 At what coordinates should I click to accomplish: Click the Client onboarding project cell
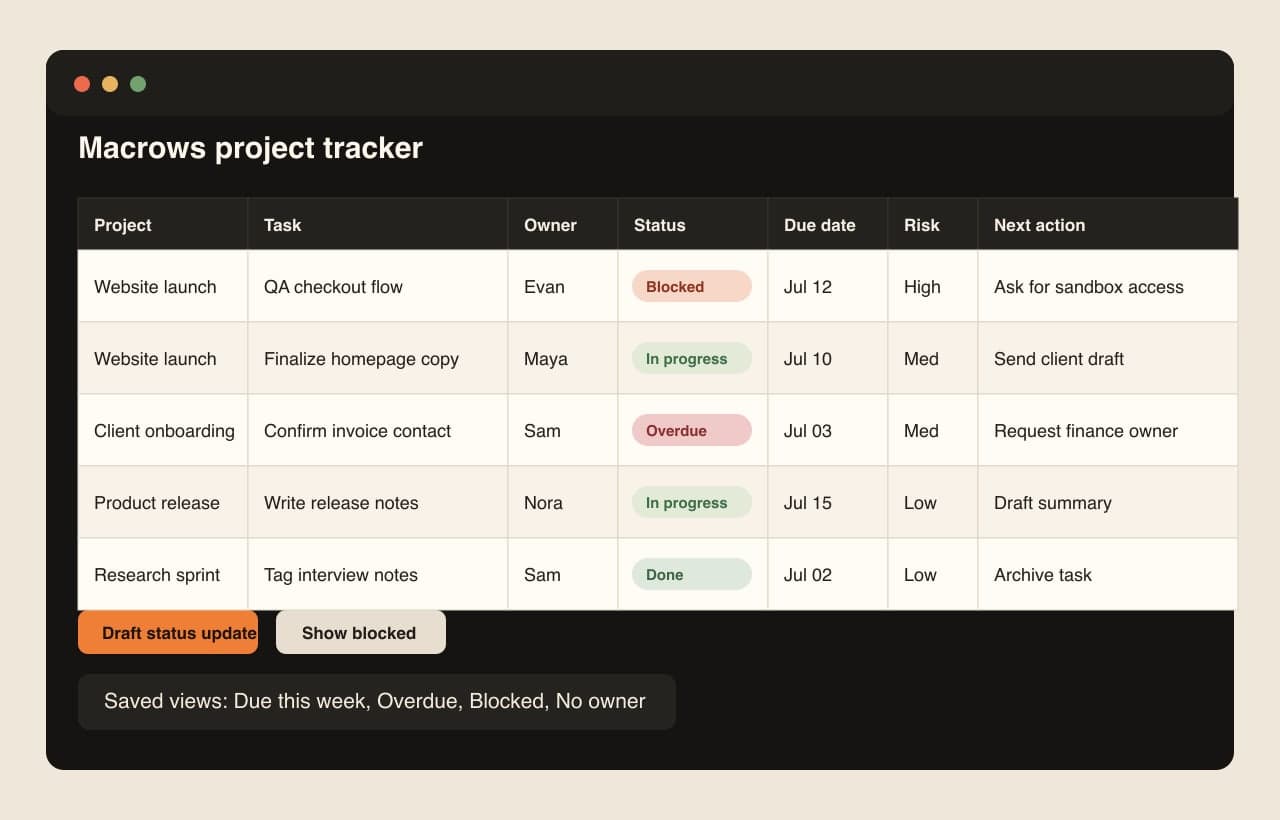click(163, 430)
